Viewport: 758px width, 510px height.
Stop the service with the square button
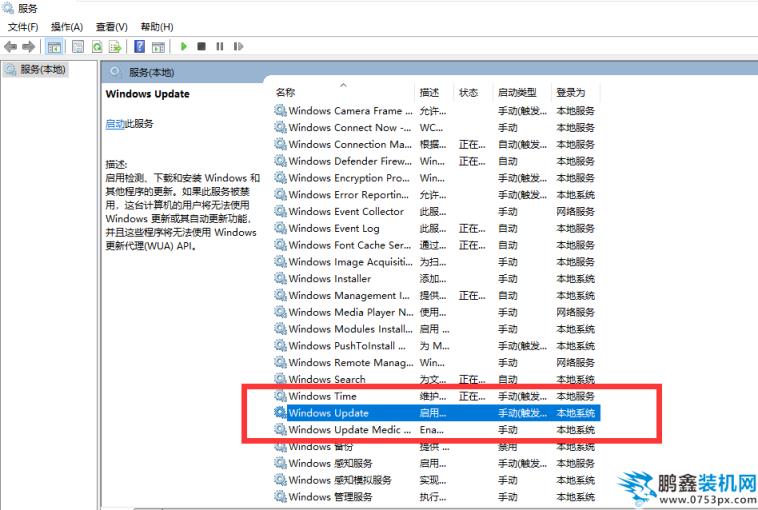pos(202,46)
